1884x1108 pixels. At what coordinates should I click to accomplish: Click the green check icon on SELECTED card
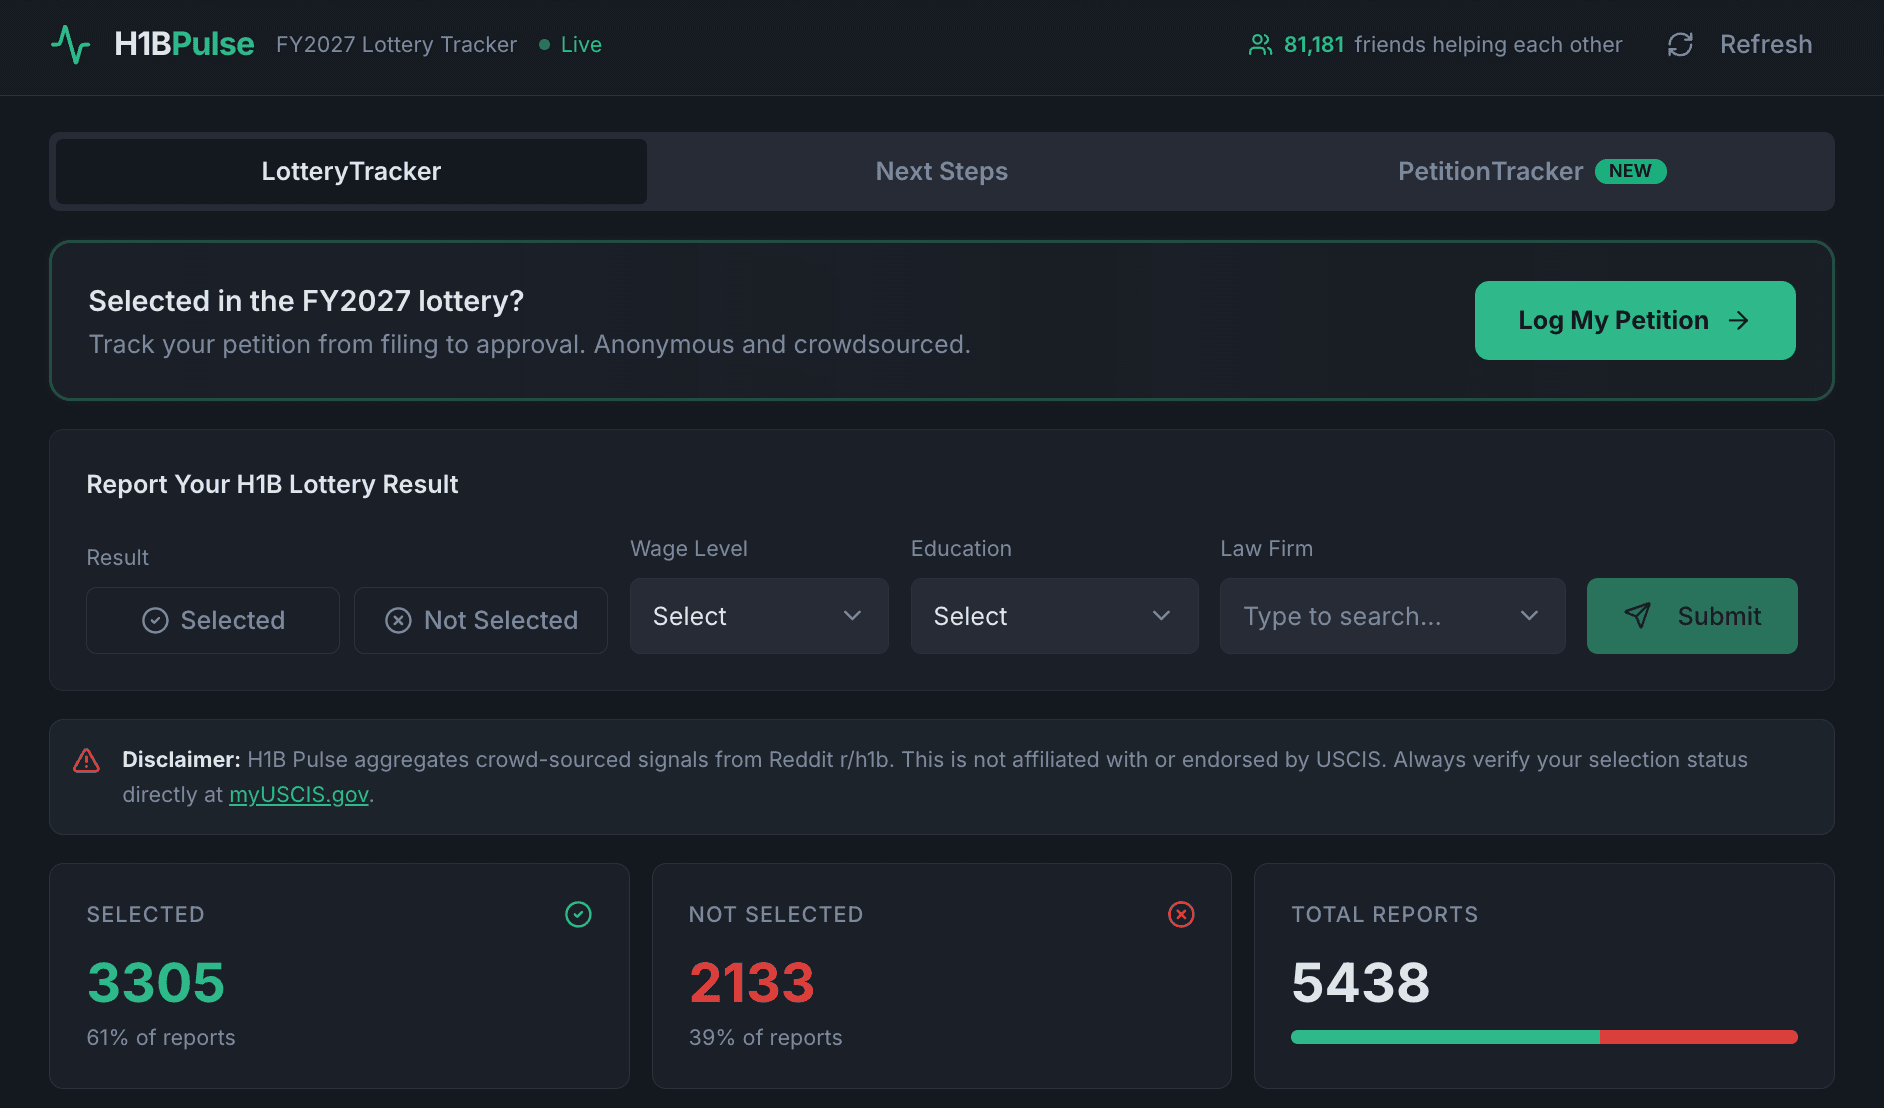[x=578, y=913]
